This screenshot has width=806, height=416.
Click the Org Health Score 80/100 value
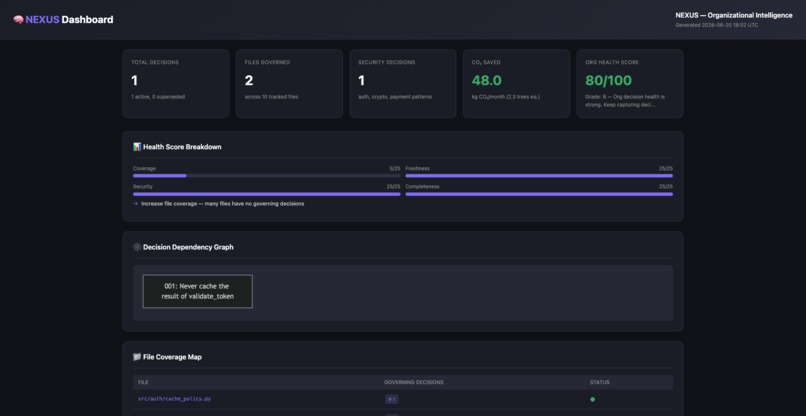click(x=609, y=80)
